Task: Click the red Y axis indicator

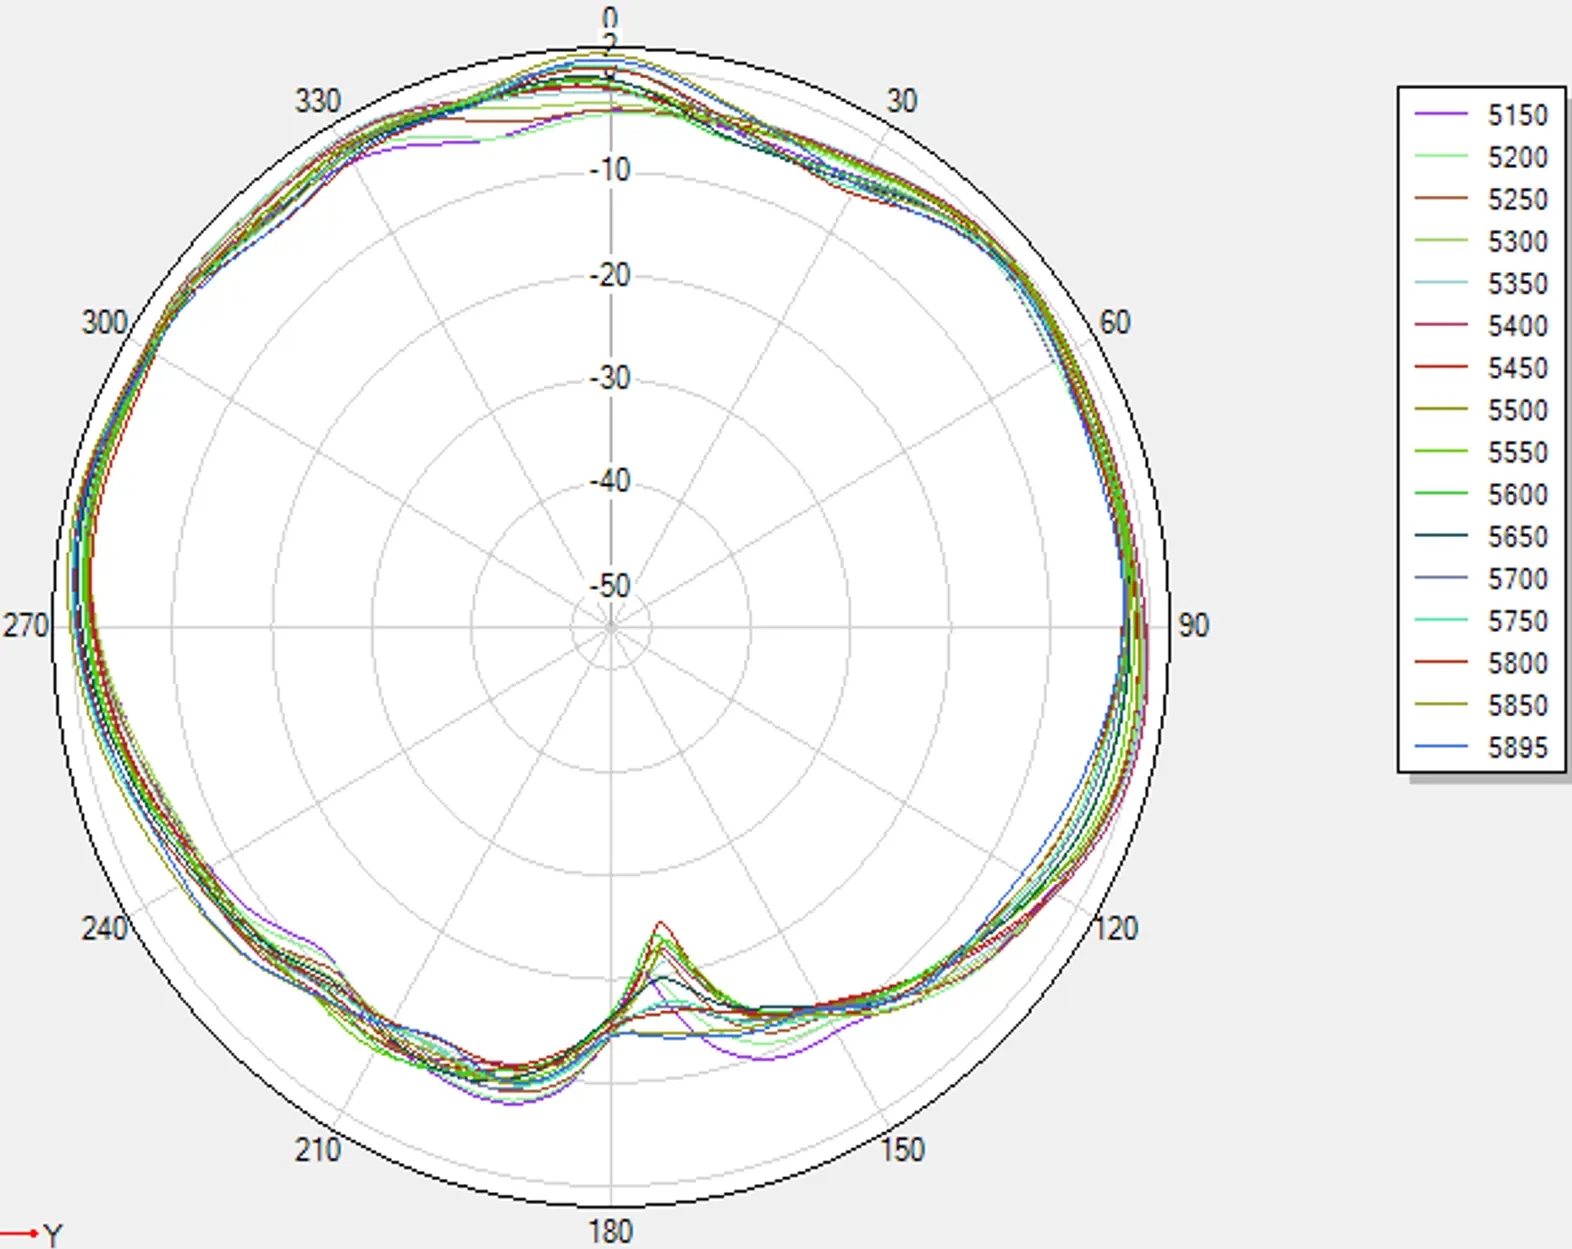Action: tap(32, 1234)
